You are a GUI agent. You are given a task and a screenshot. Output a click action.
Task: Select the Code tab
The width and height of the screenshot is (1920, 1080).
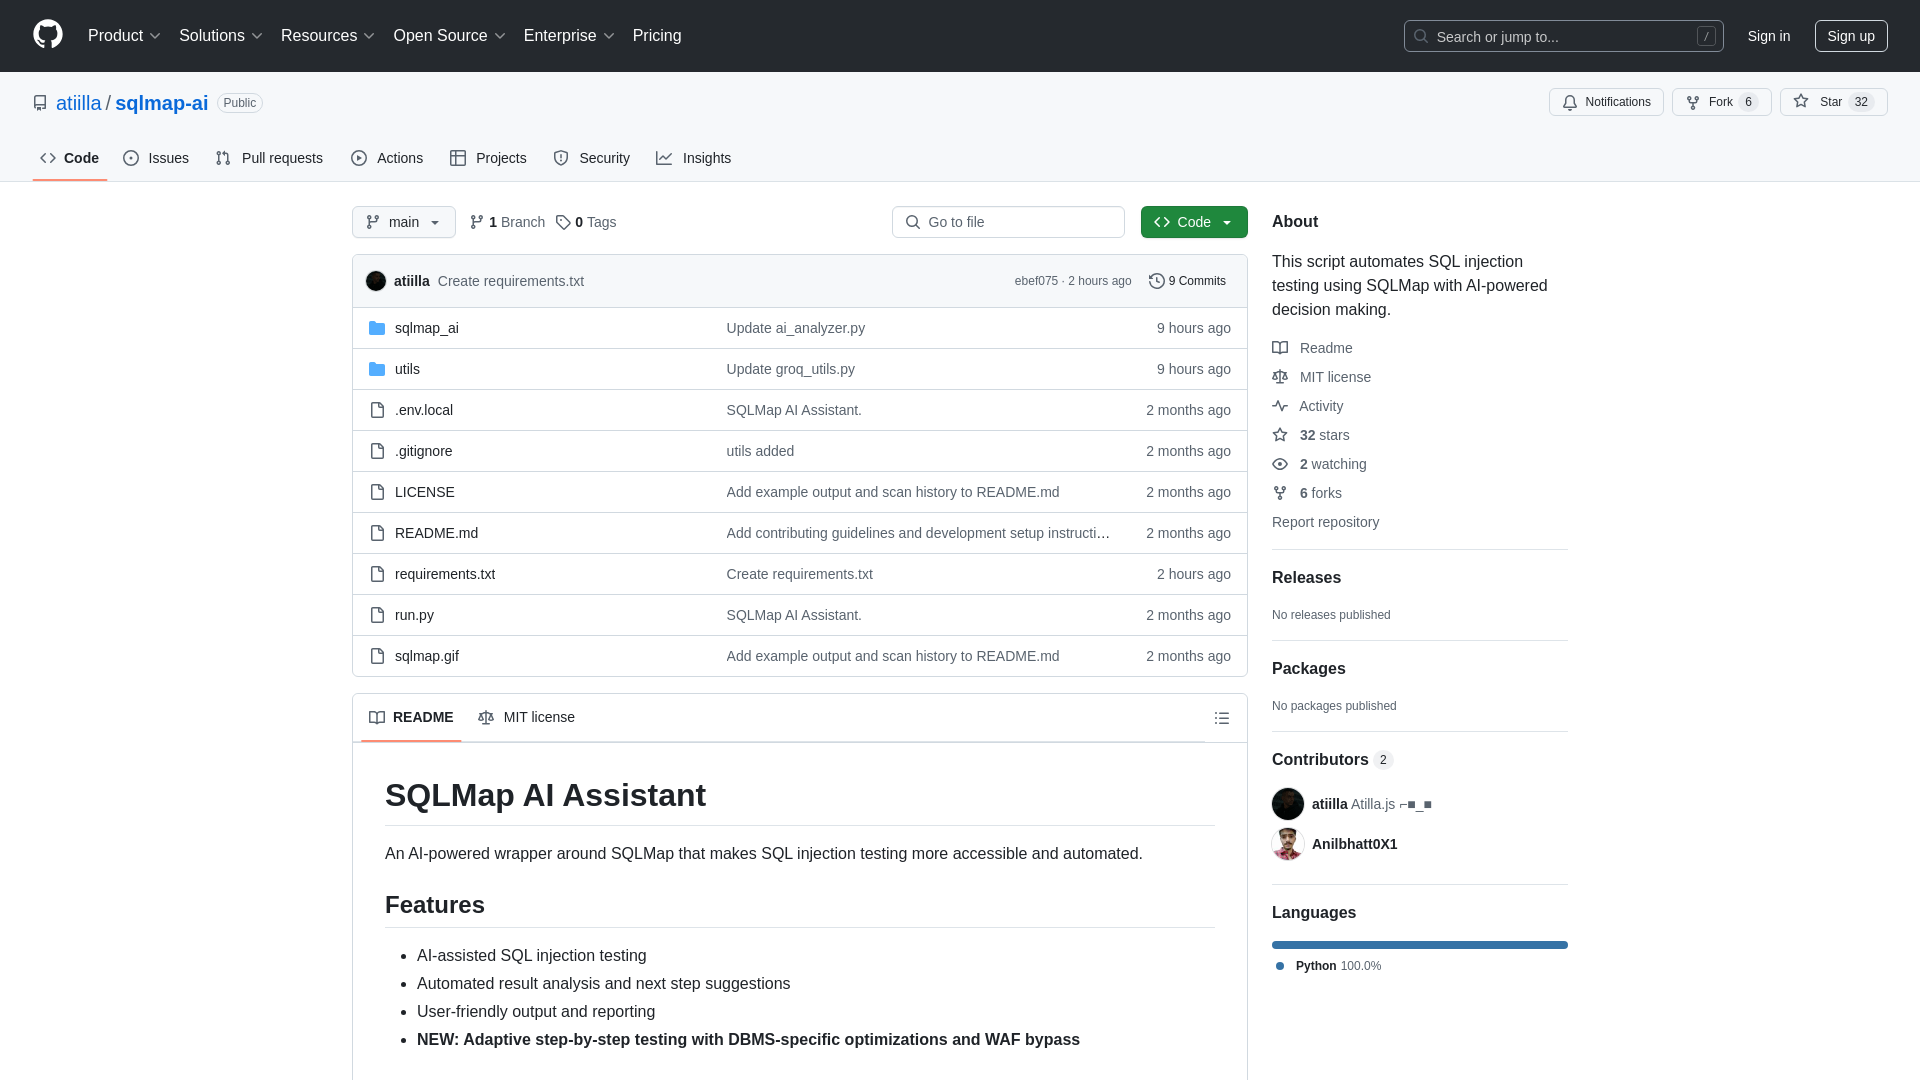click(x=70, y=158)
